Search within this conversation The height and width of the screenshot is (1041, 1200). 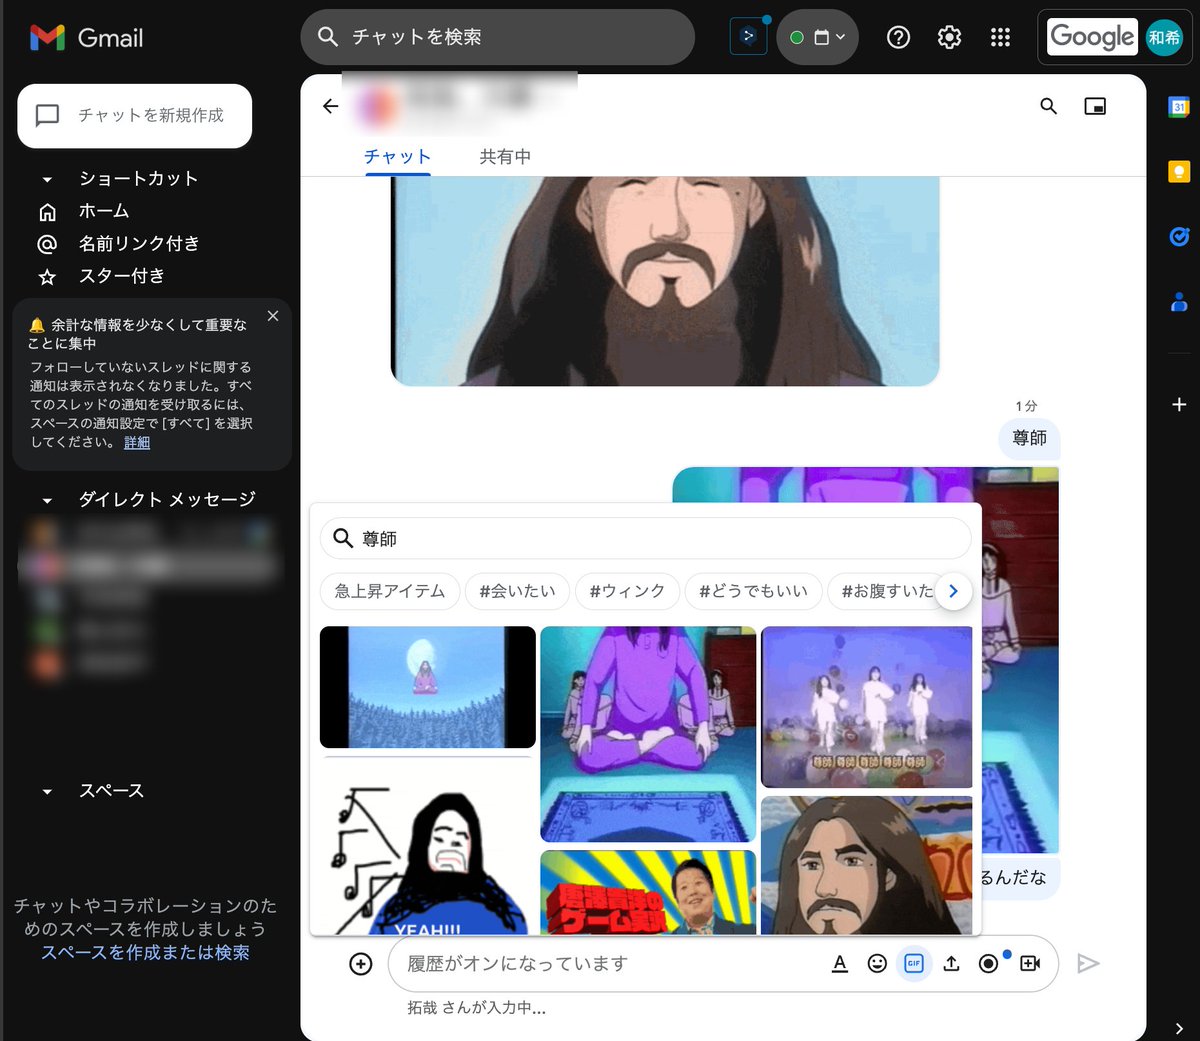click(1048, 106)
